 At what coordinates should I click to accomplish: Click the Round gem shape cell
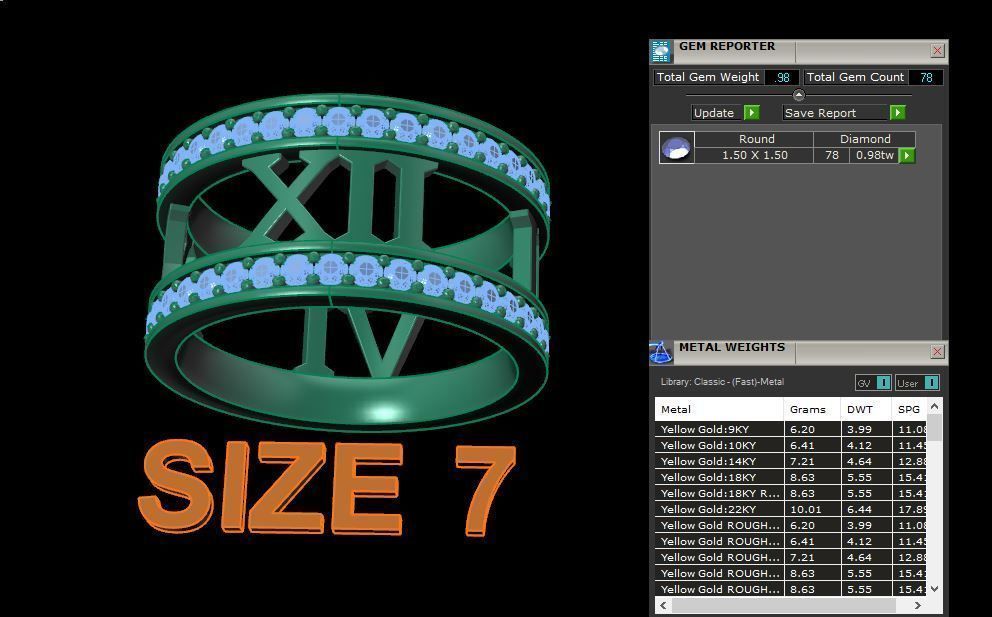[x=756, y=139]
